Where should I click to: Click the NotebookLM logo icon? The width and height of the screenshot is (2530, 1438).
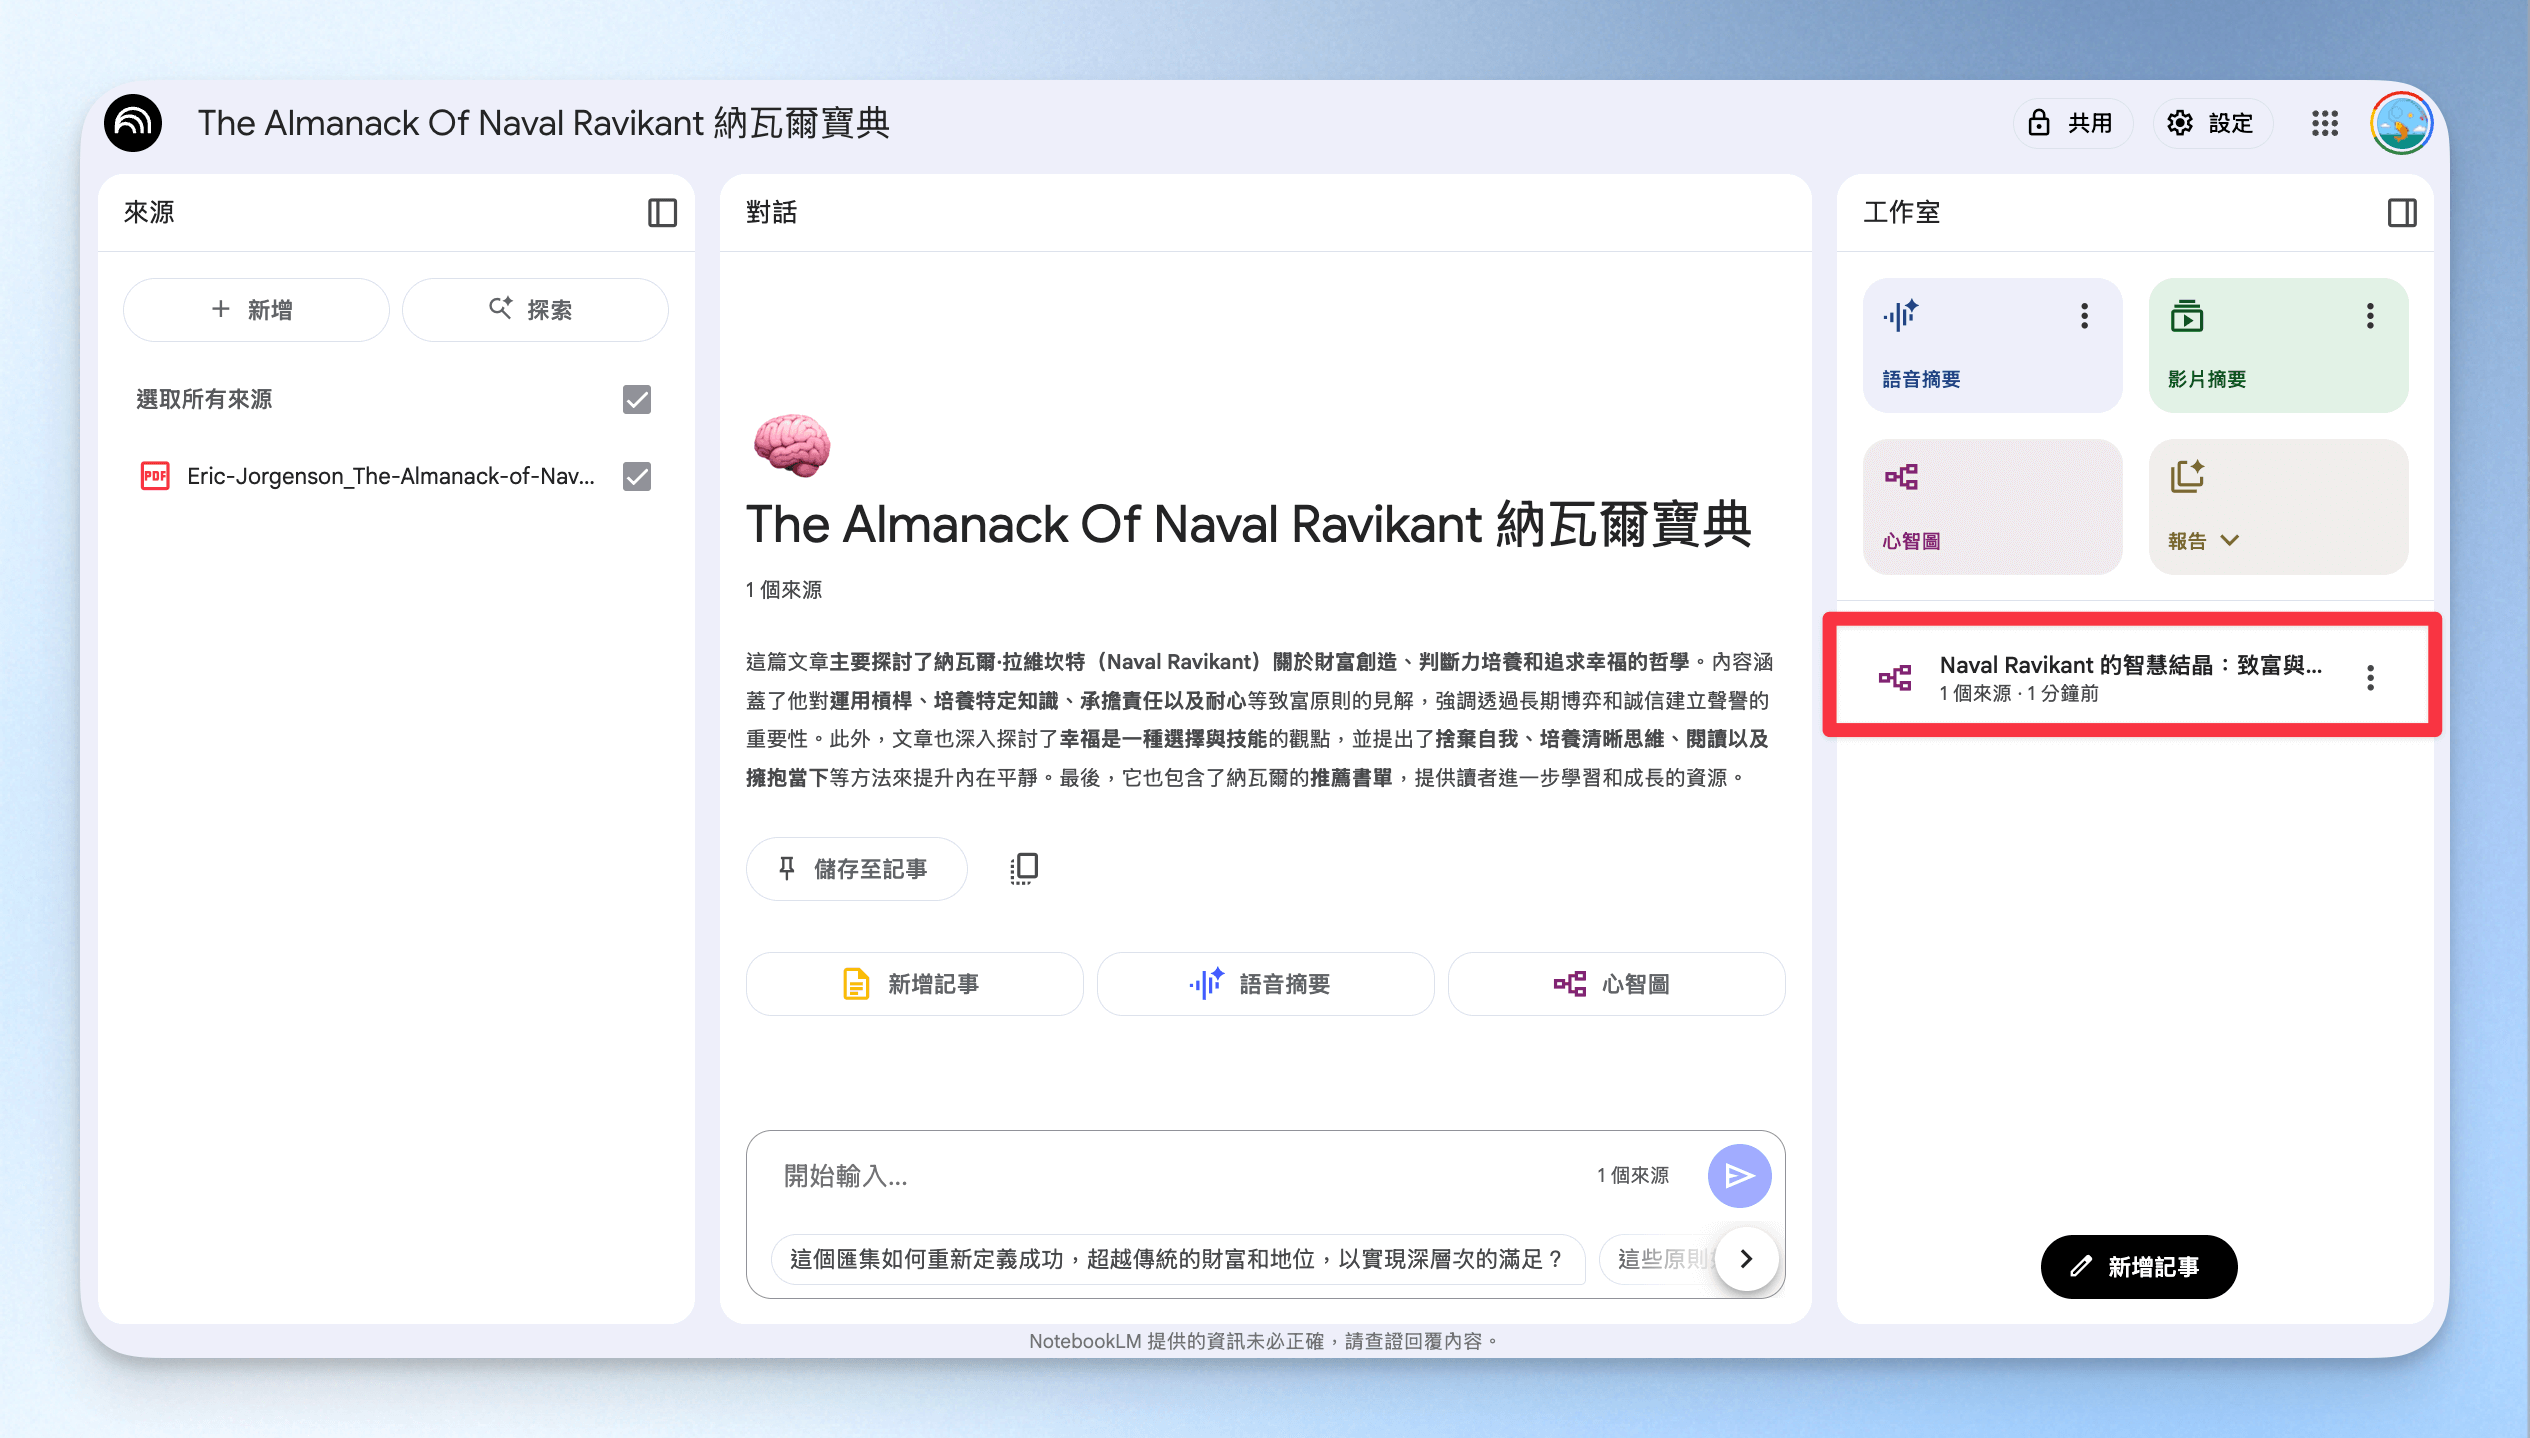[x=133, y=123]
